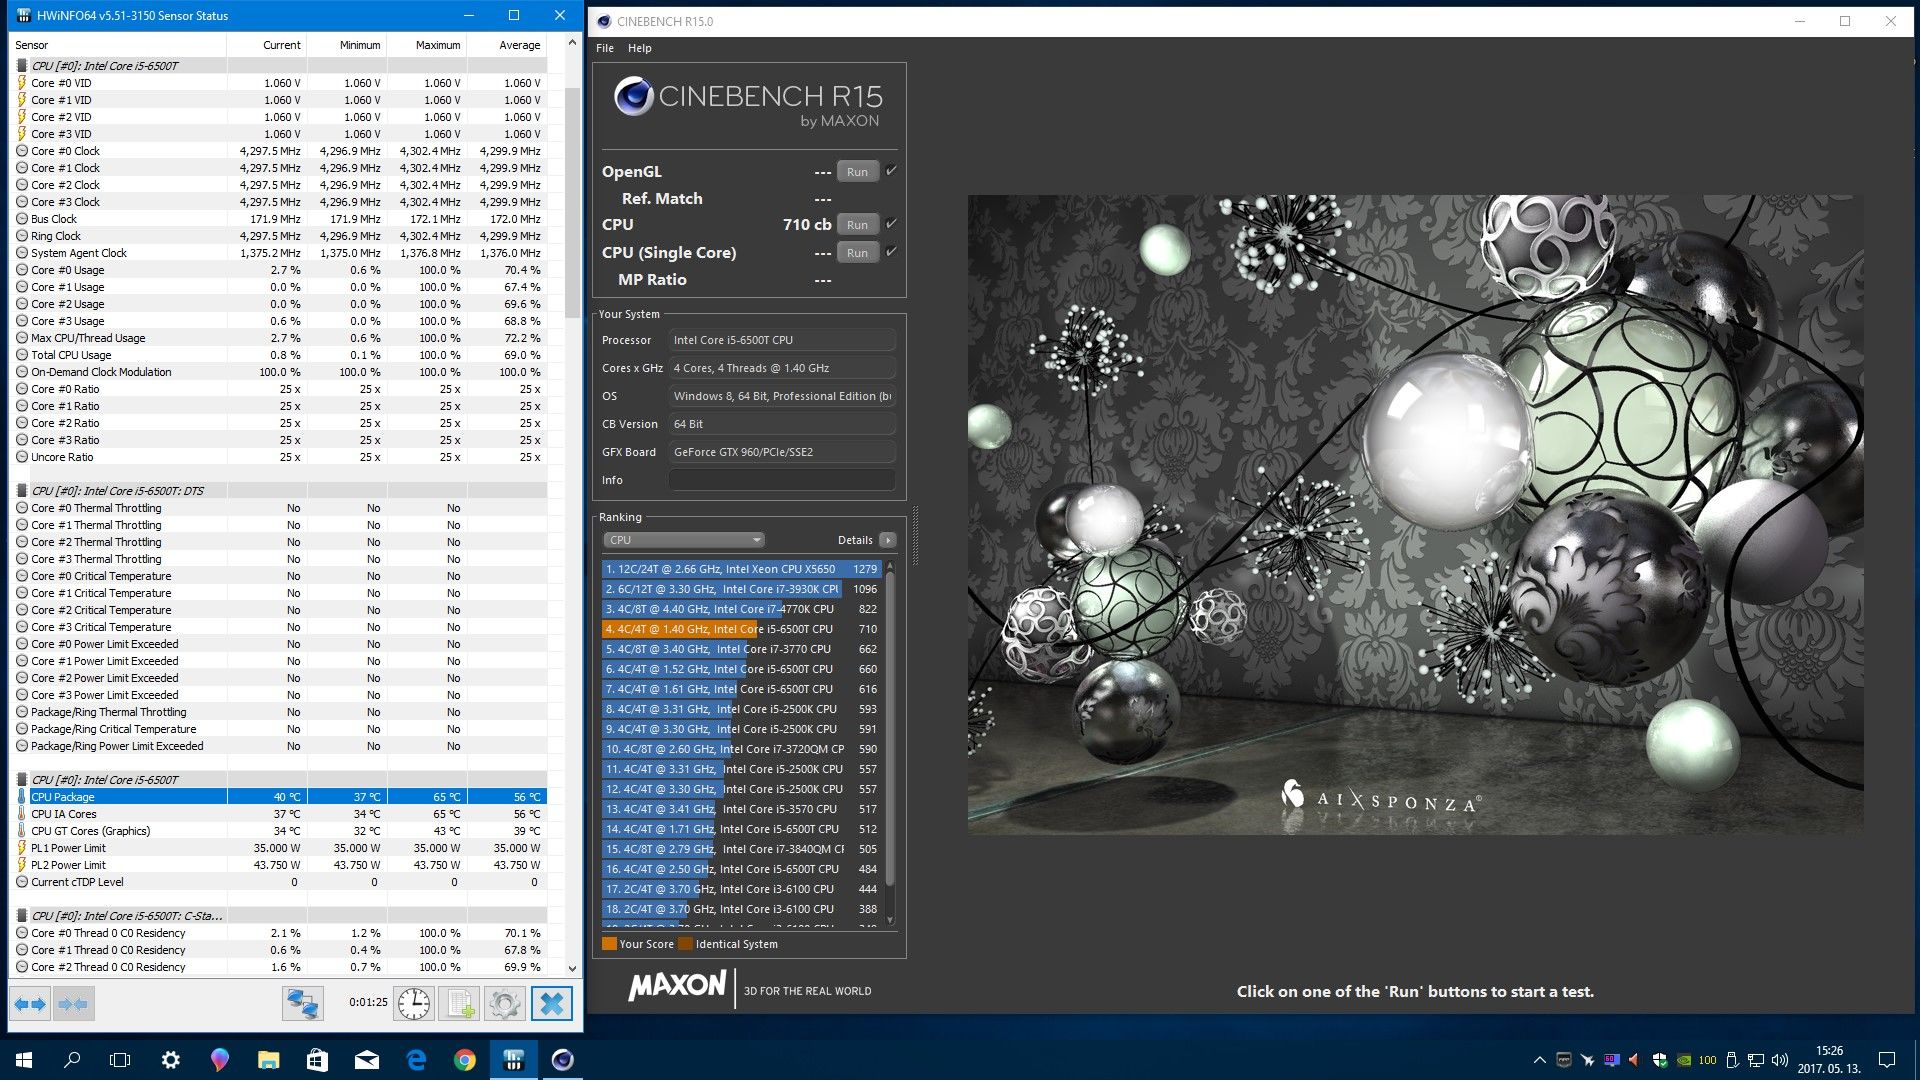This screenshot has width=1920, height=1080.
Task: Click the ranking list scrollbar thumb
Action: coord(890,730)
